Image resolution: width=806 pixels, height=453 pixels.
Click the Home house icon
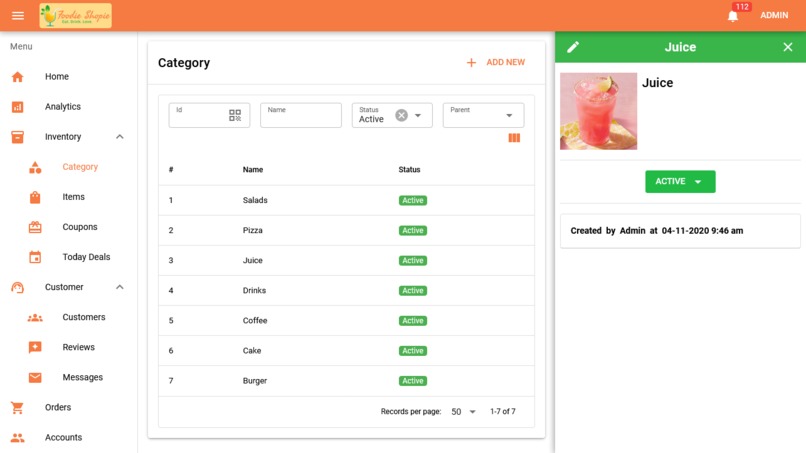coord(17,77)
